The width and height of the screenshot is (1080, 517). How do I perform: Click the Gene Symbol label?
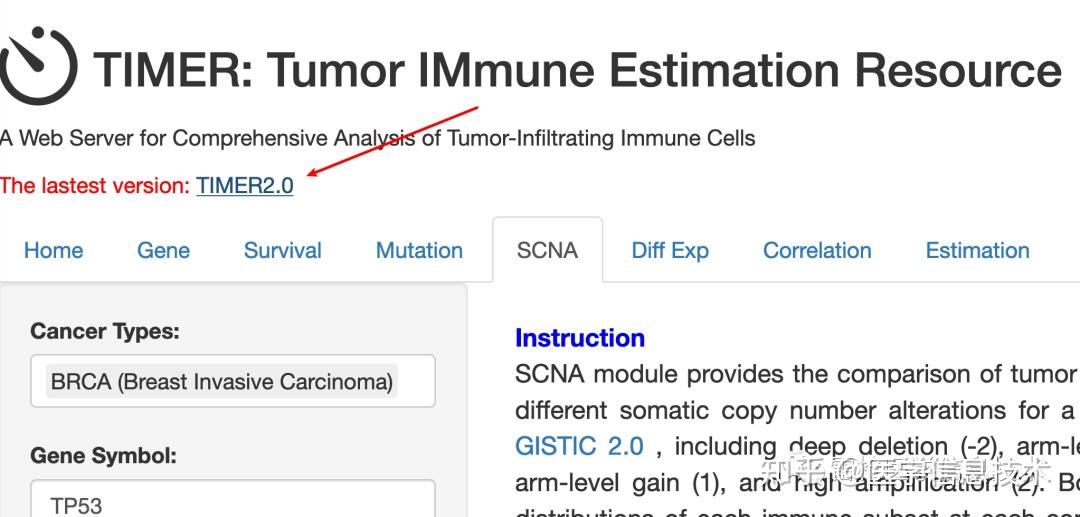tap(103, 456)
